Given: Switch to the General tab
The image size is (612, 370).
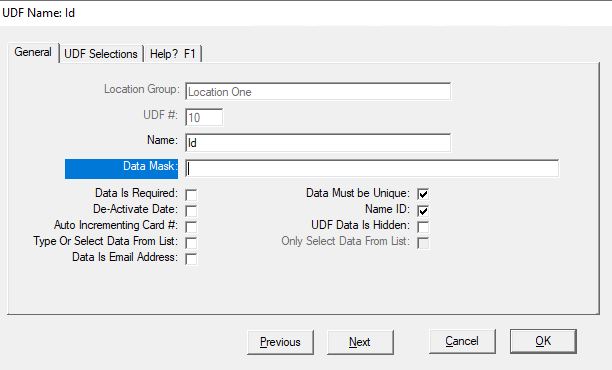Looking at the screenshot, I should 33,52.
